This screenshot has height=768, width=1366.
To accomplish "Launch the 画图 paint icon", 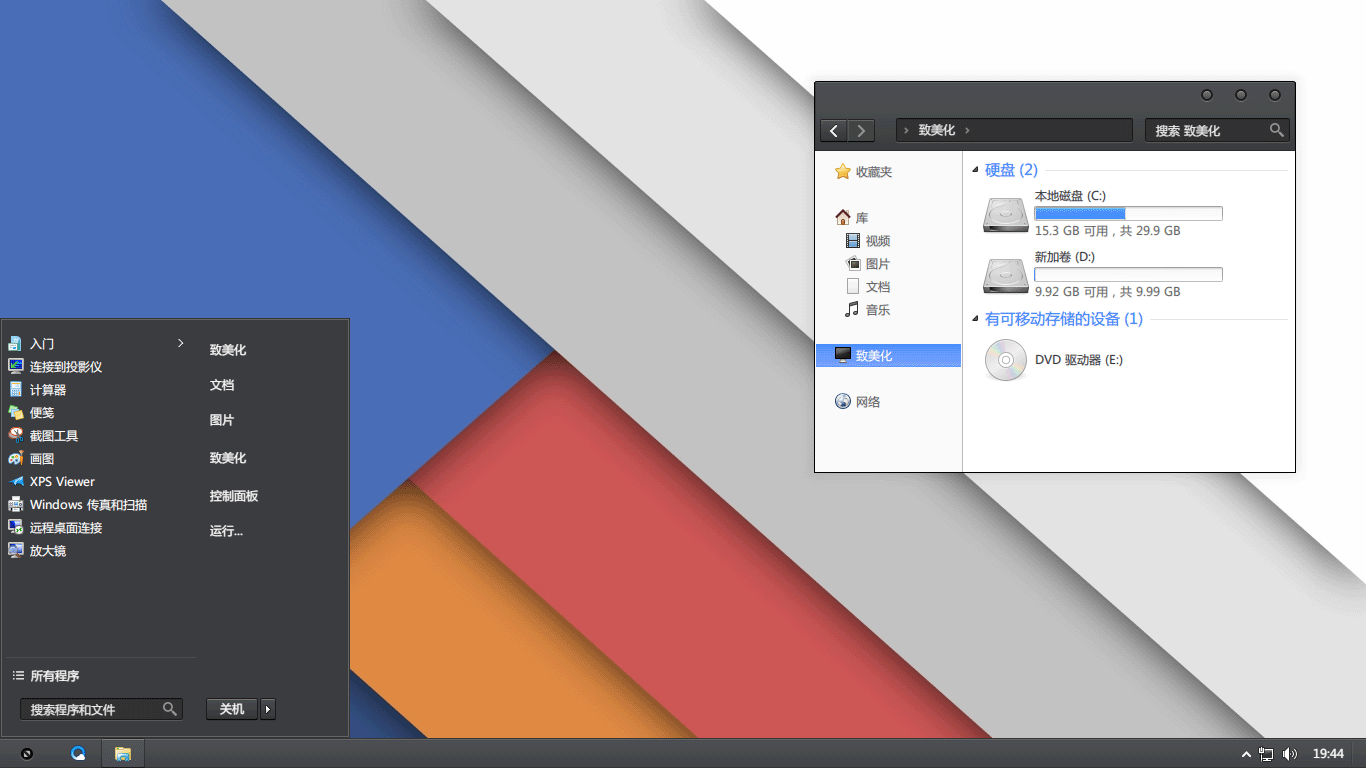I will [x=16, y=459].
